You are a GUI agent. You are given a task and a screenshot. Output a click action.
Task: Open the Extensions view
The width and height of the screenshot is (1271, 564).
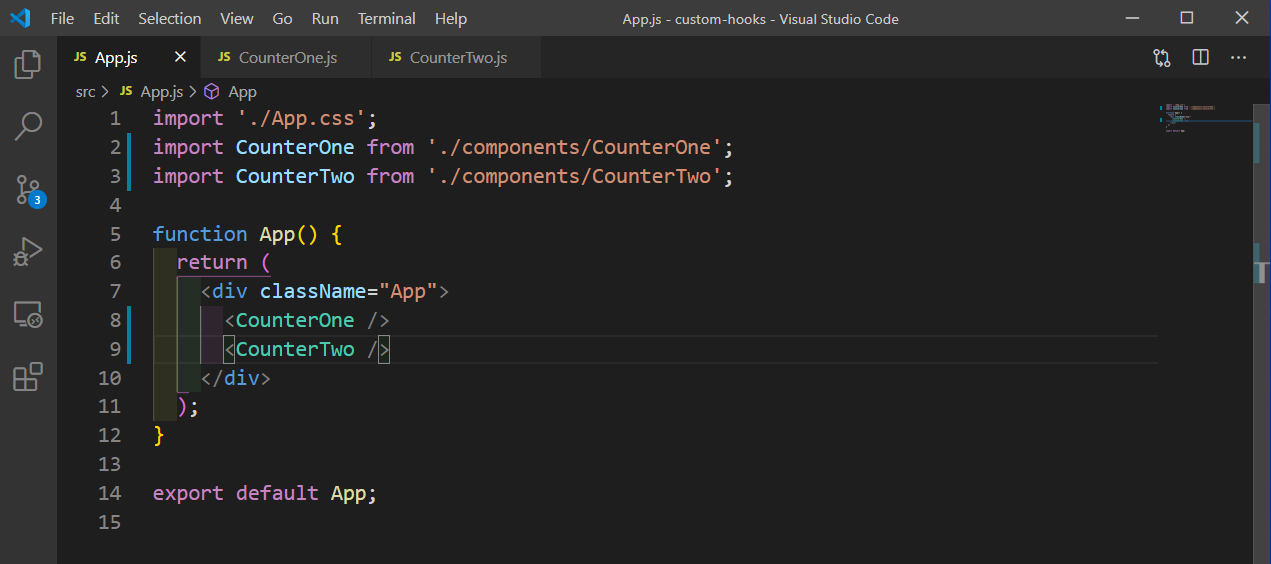(x=28, y=377)
